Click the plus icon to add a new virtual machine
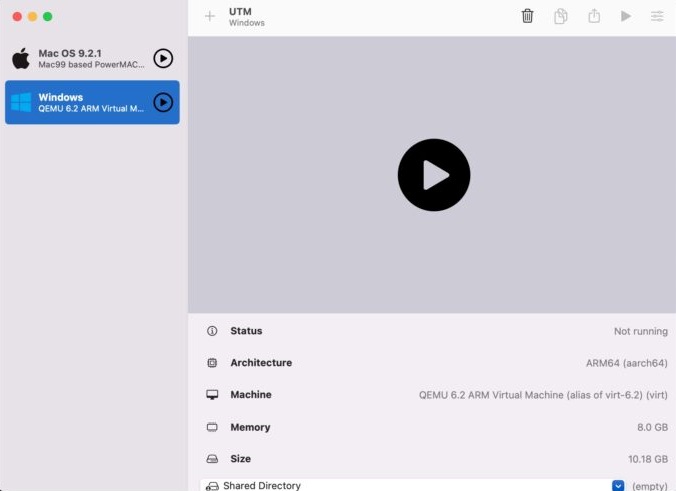676x491 pixels. [x=210, y=16]
